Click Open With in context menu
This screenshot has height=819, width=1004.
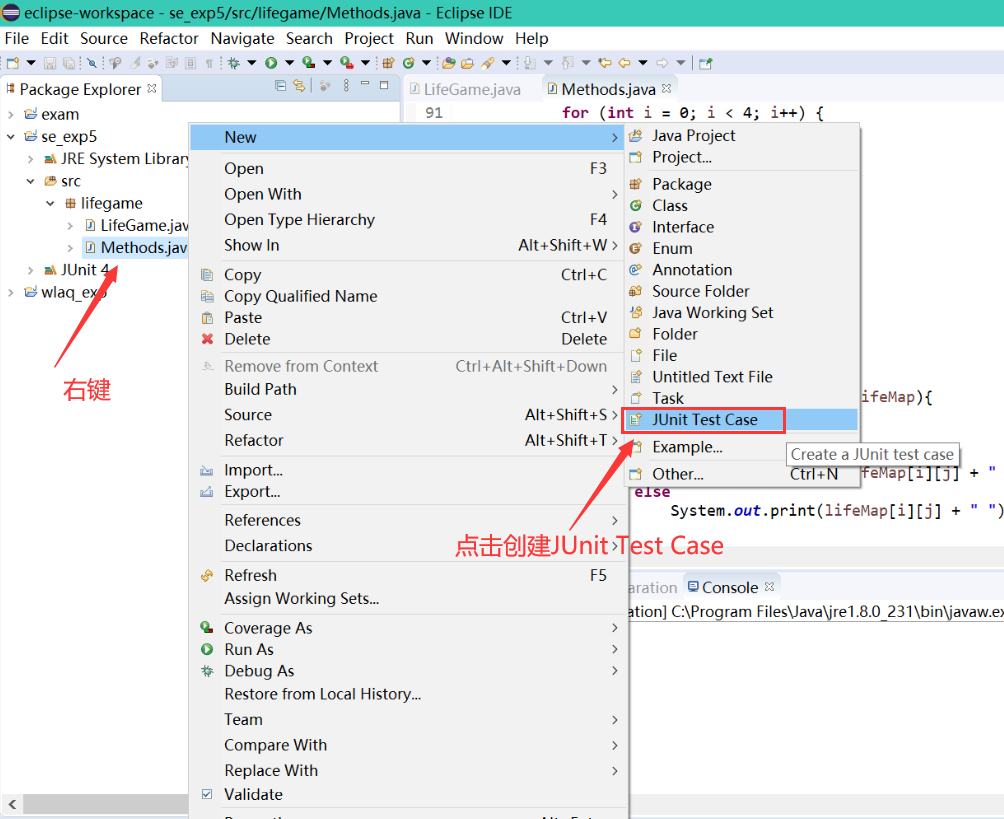(408, 194)
